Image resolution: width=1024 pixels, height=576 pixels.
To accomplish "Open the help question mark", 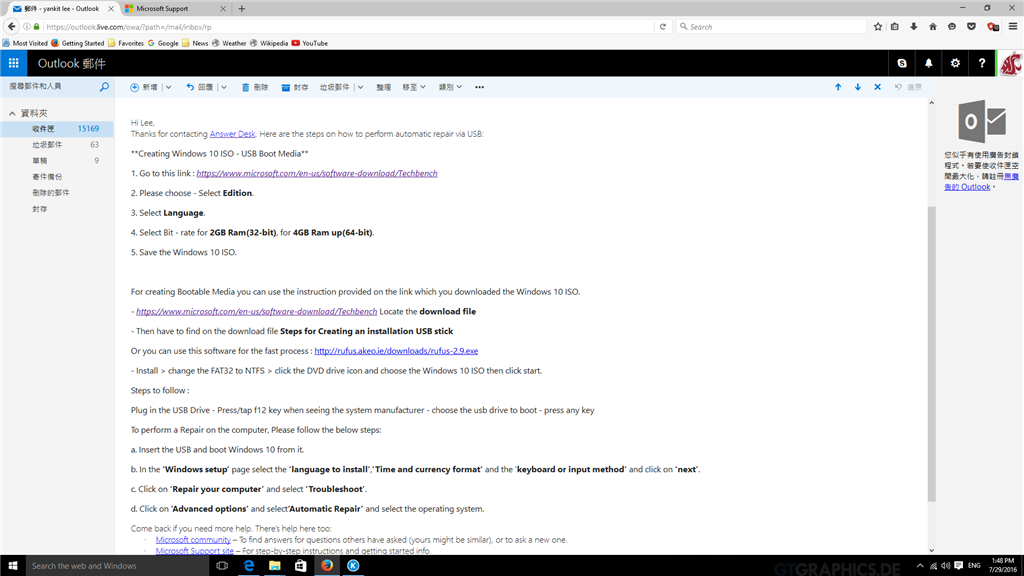I will (982, 63).
